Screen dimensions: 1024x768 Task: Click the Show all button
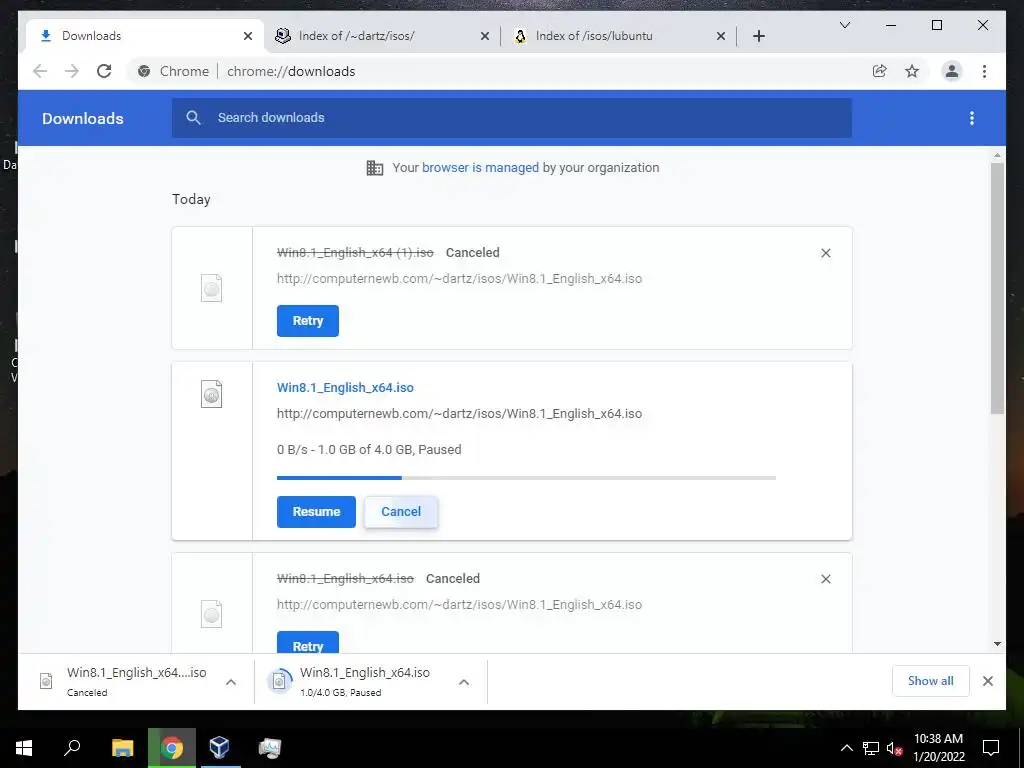931,681
